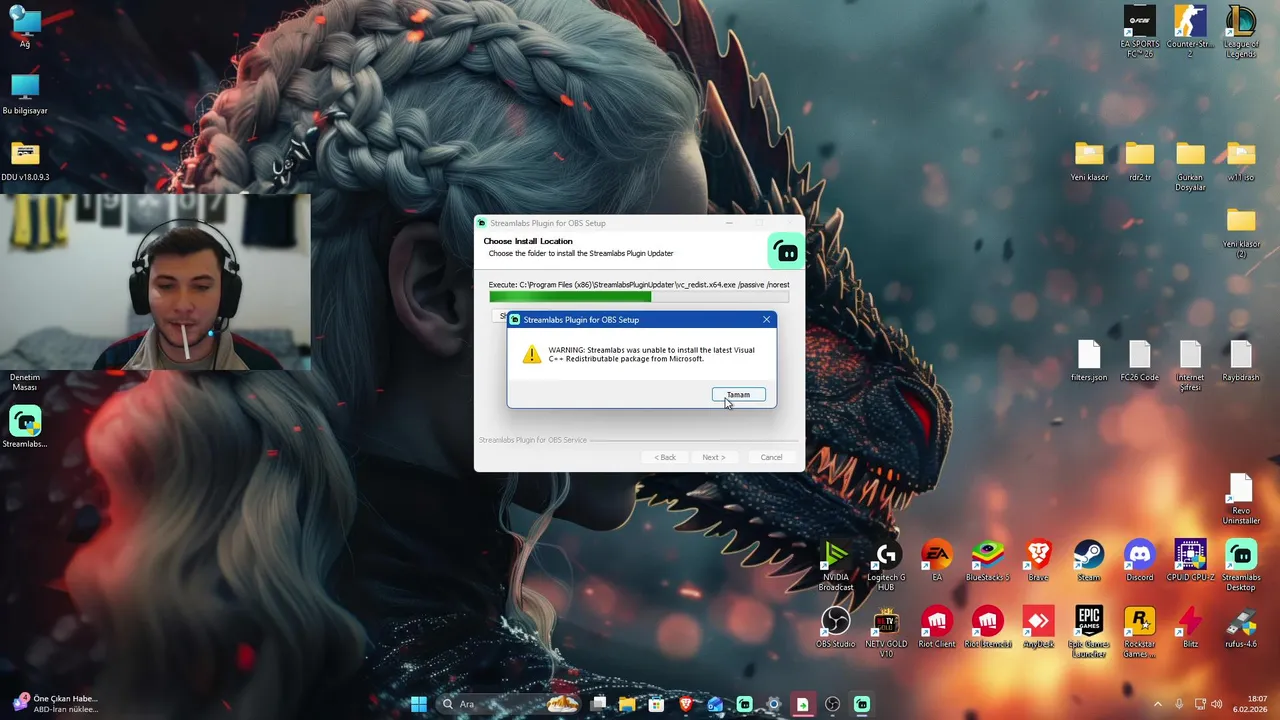Select the DDU v18.0.9.3 desktop icon
The image size is (1280, 720).
pos(25,160)
